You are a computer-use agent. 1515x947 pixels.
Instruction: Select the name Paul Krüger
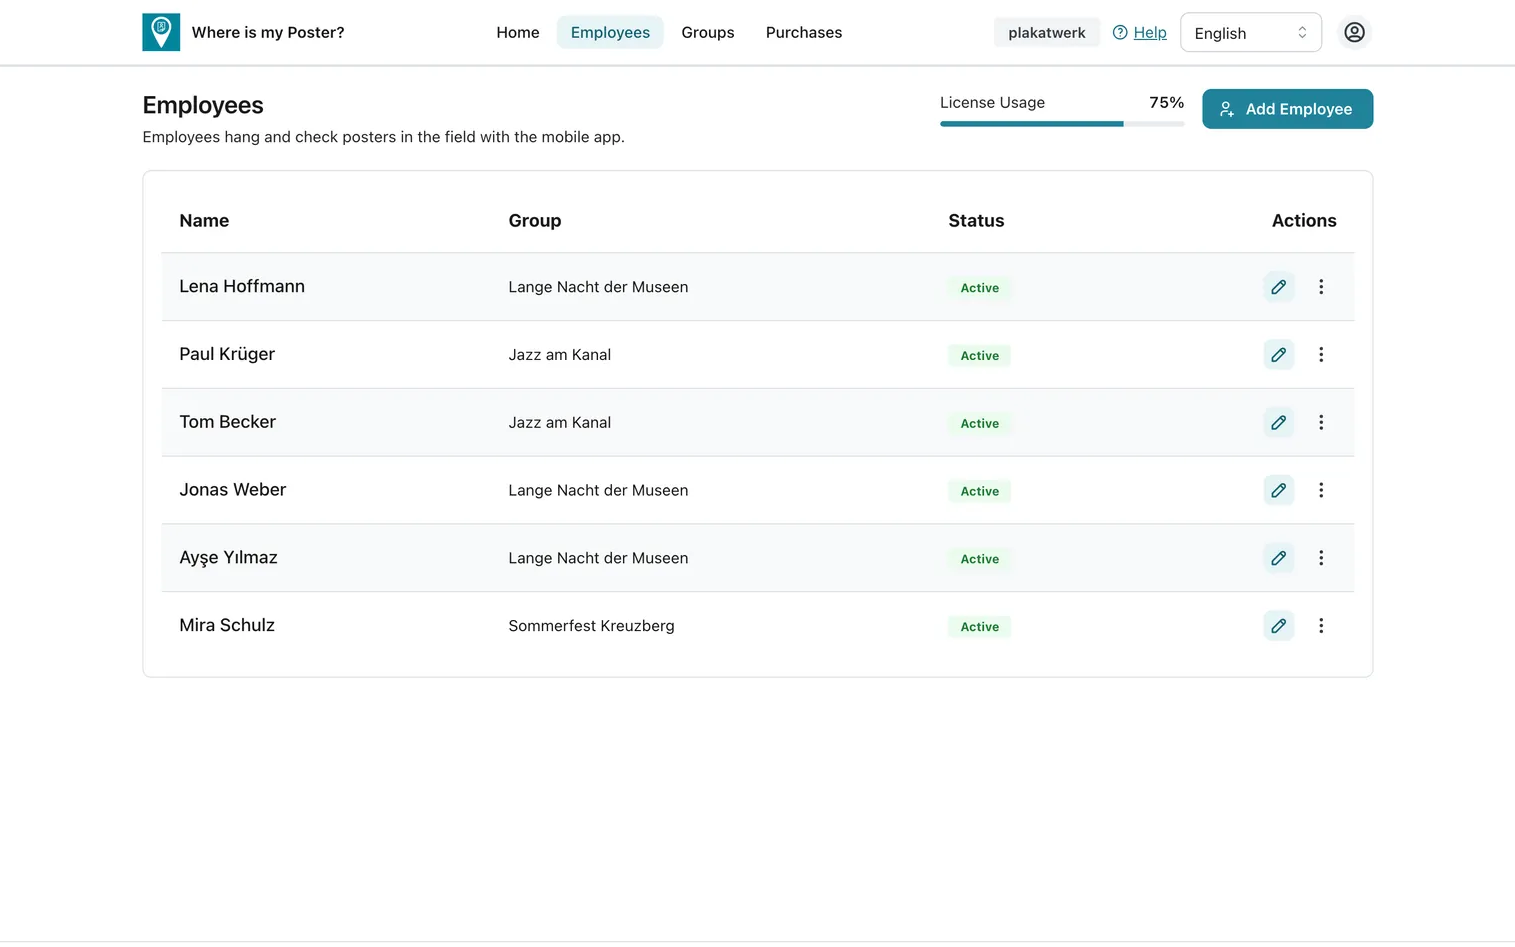point(227,355)
